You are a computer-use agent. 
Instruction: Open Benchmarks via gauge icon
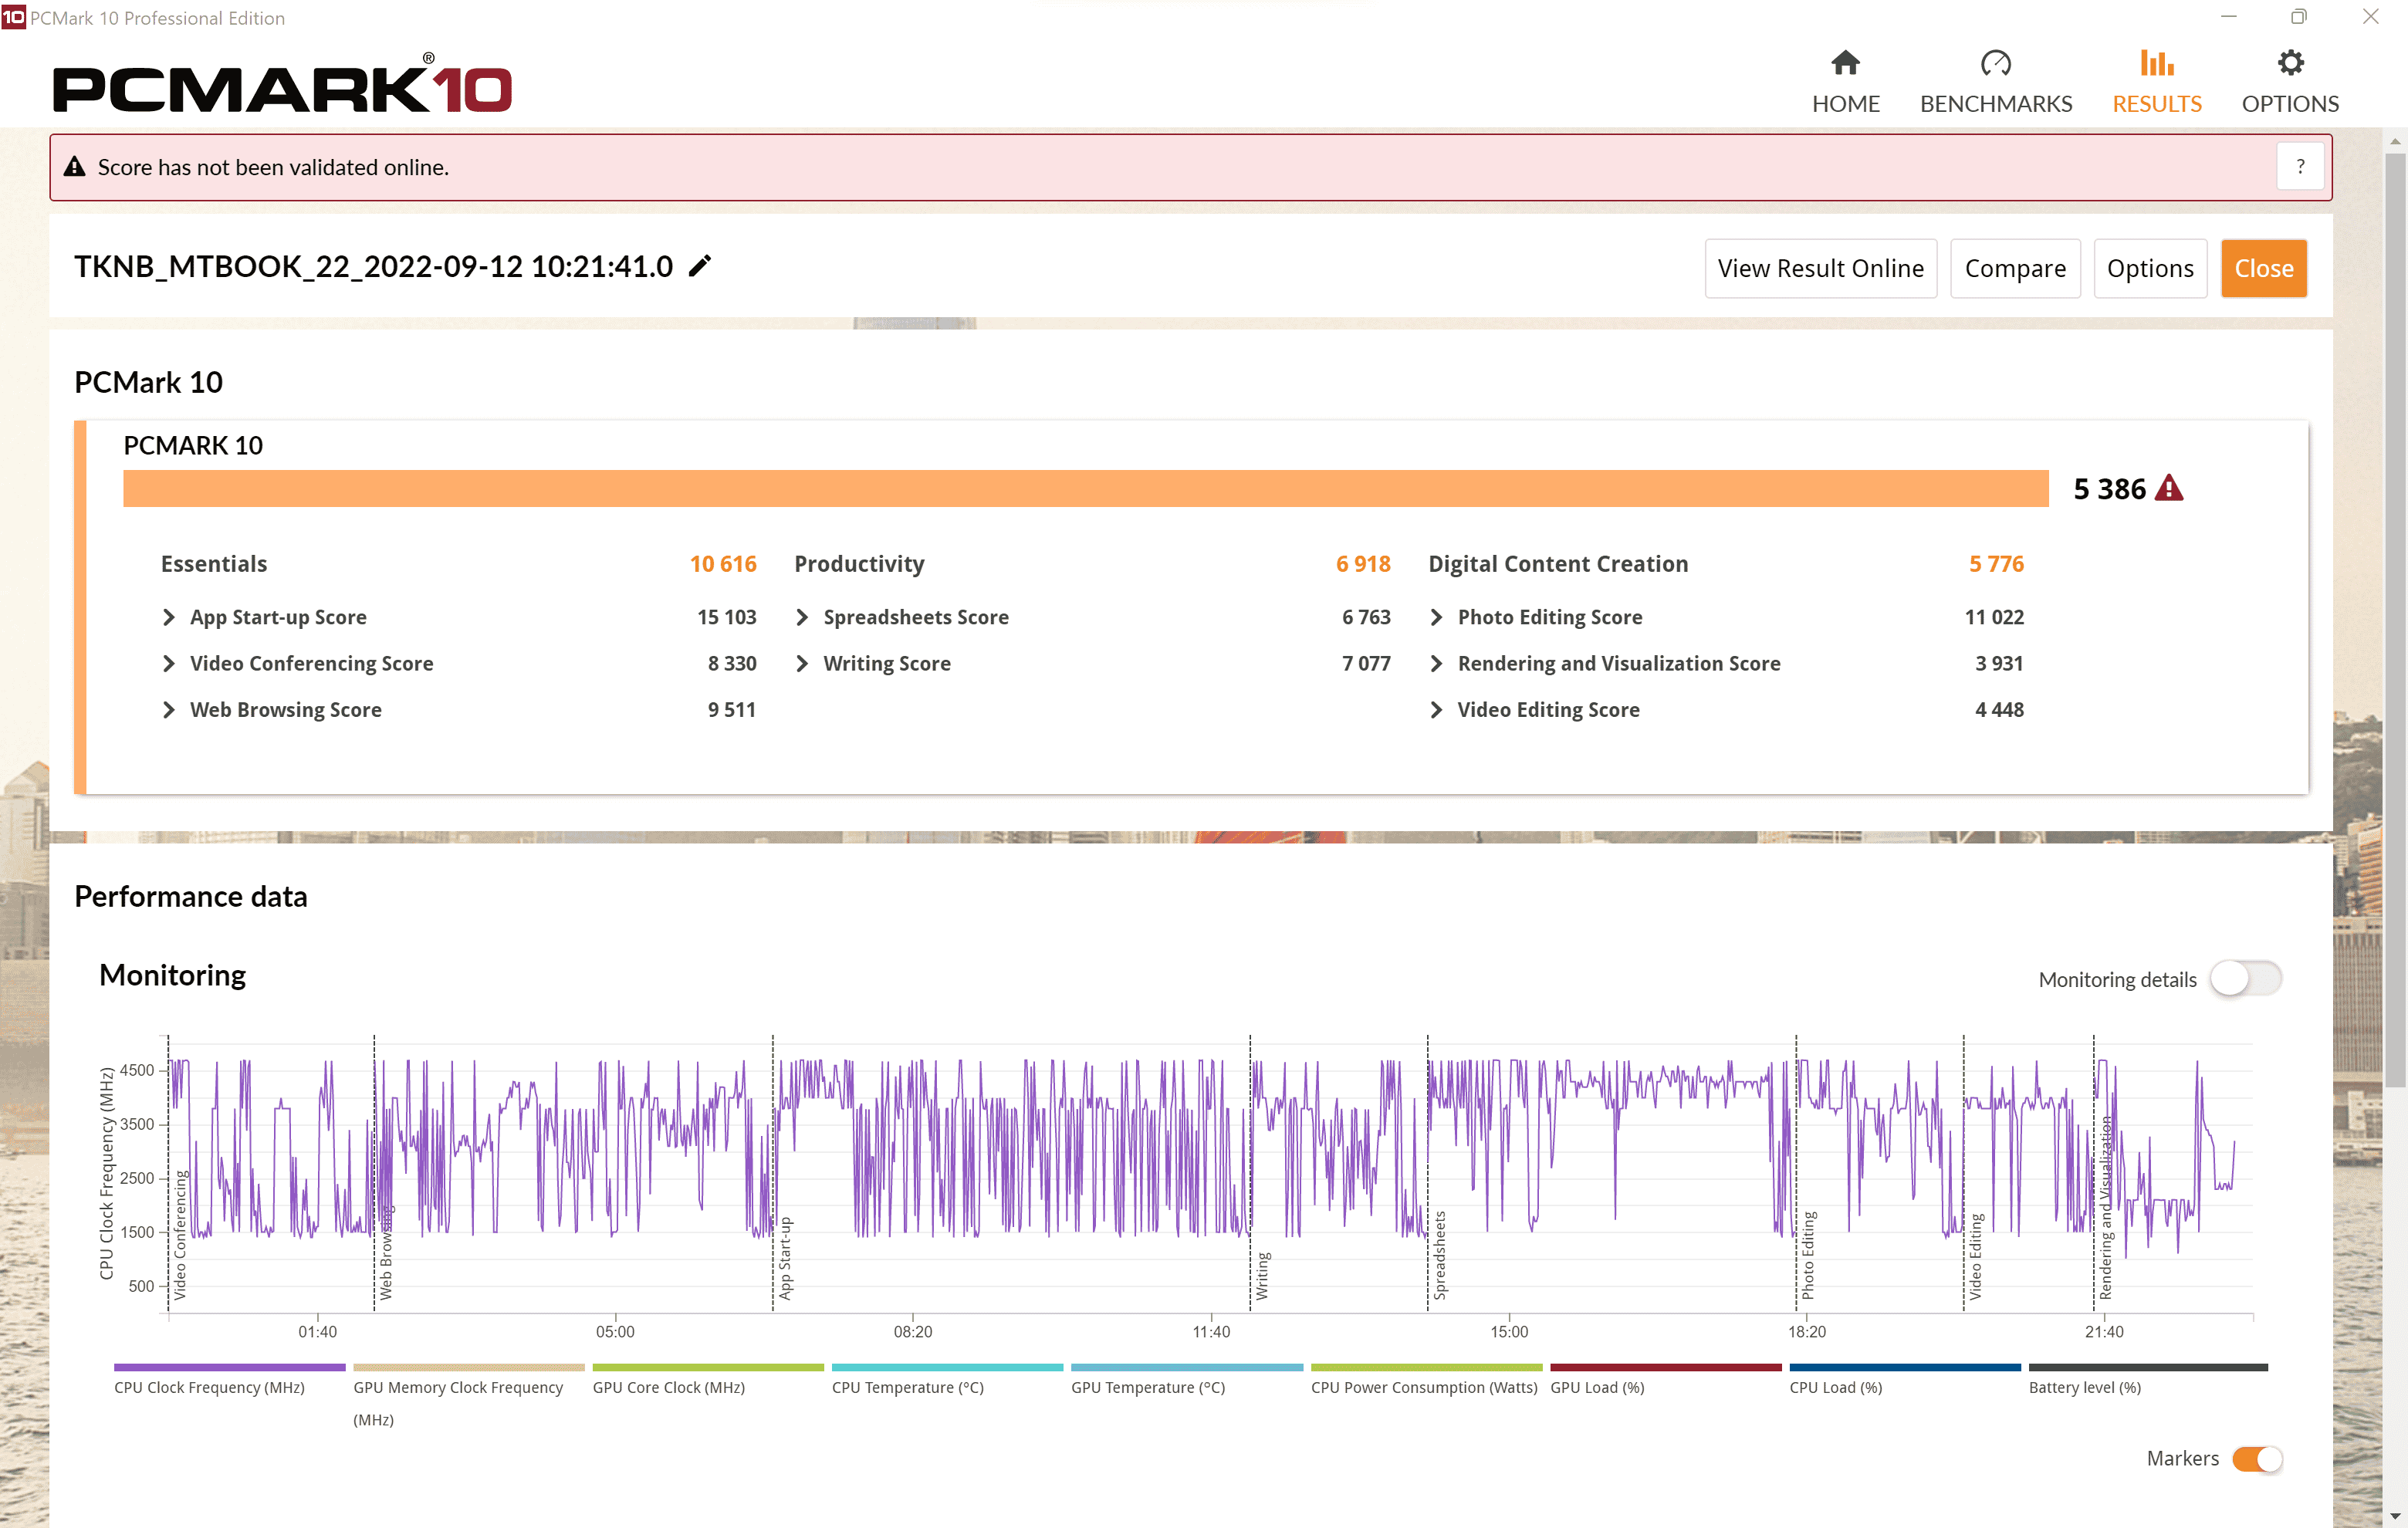[x=1995, y=63]
